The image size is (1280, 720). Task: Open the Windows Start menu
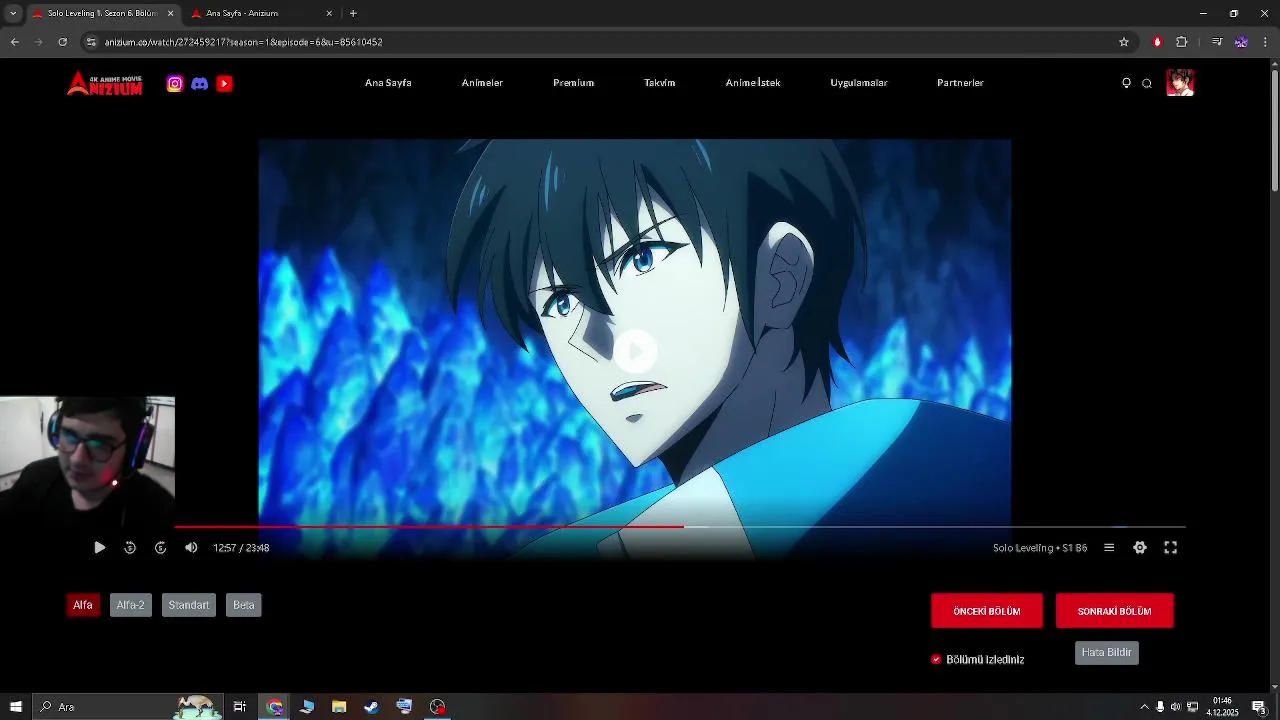coord(15,707)
